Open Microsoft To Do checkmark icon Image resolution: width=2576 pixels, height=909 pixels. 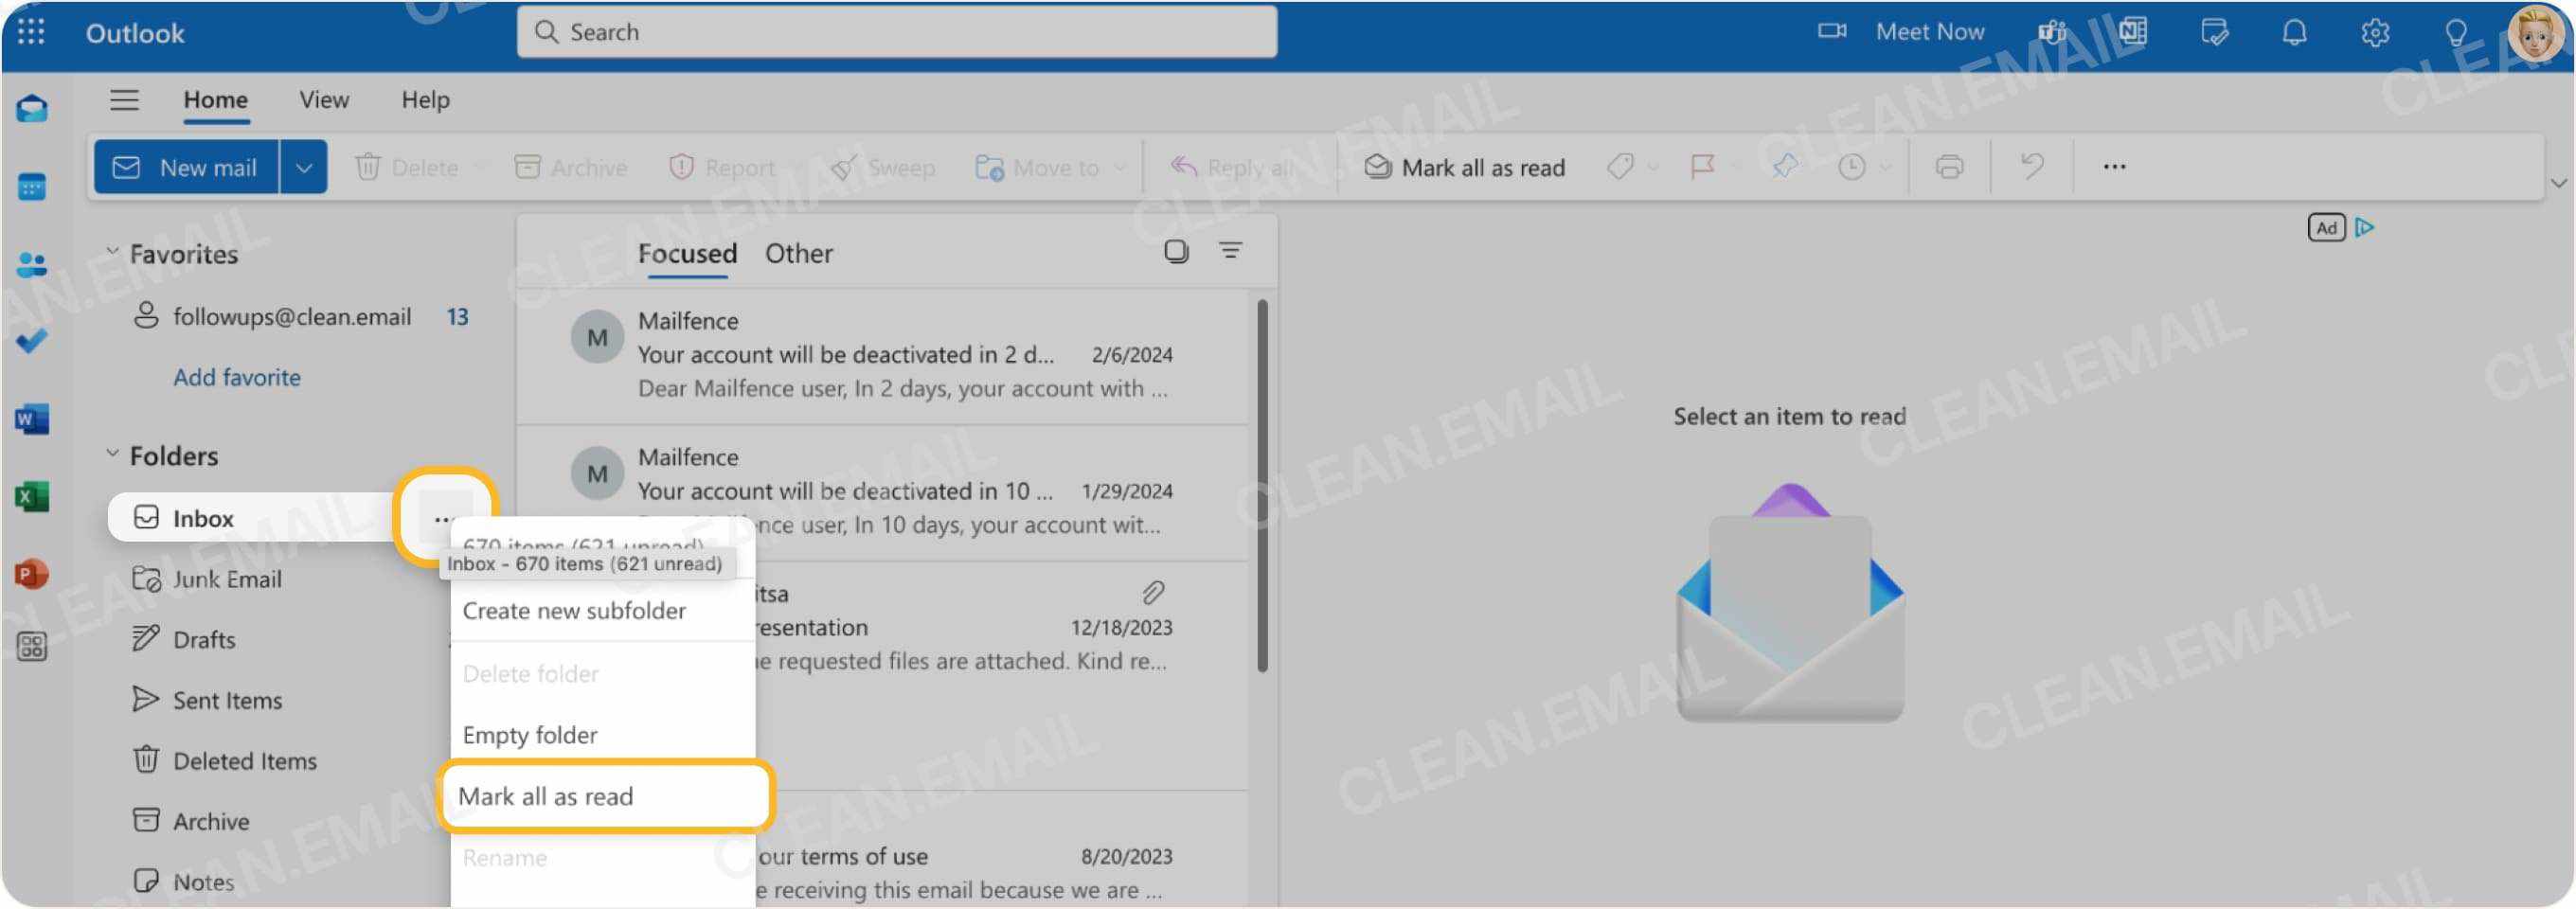click(33, 343)
